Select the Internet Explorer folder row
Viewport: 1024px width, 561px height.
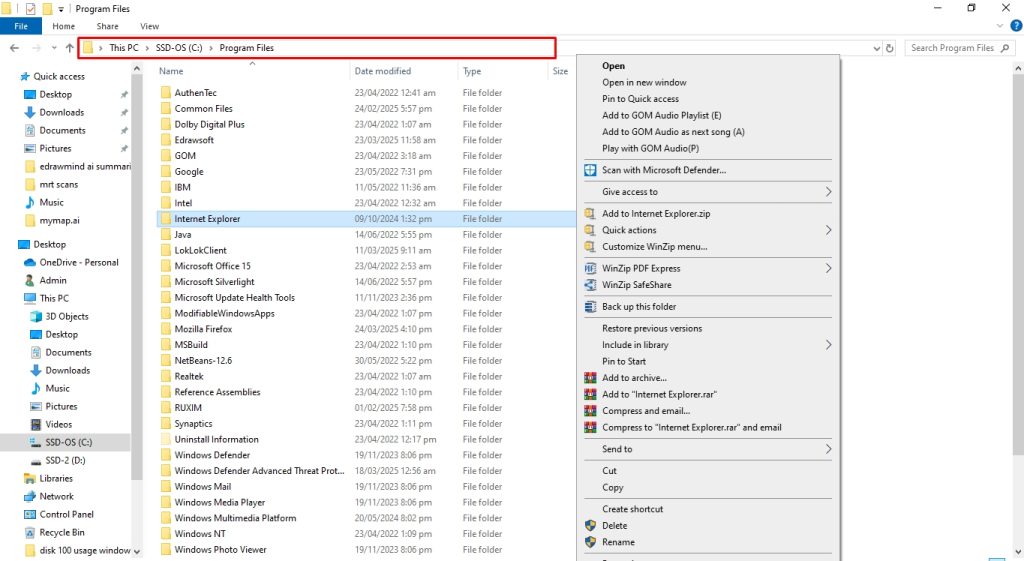click(x=366, y=219)
